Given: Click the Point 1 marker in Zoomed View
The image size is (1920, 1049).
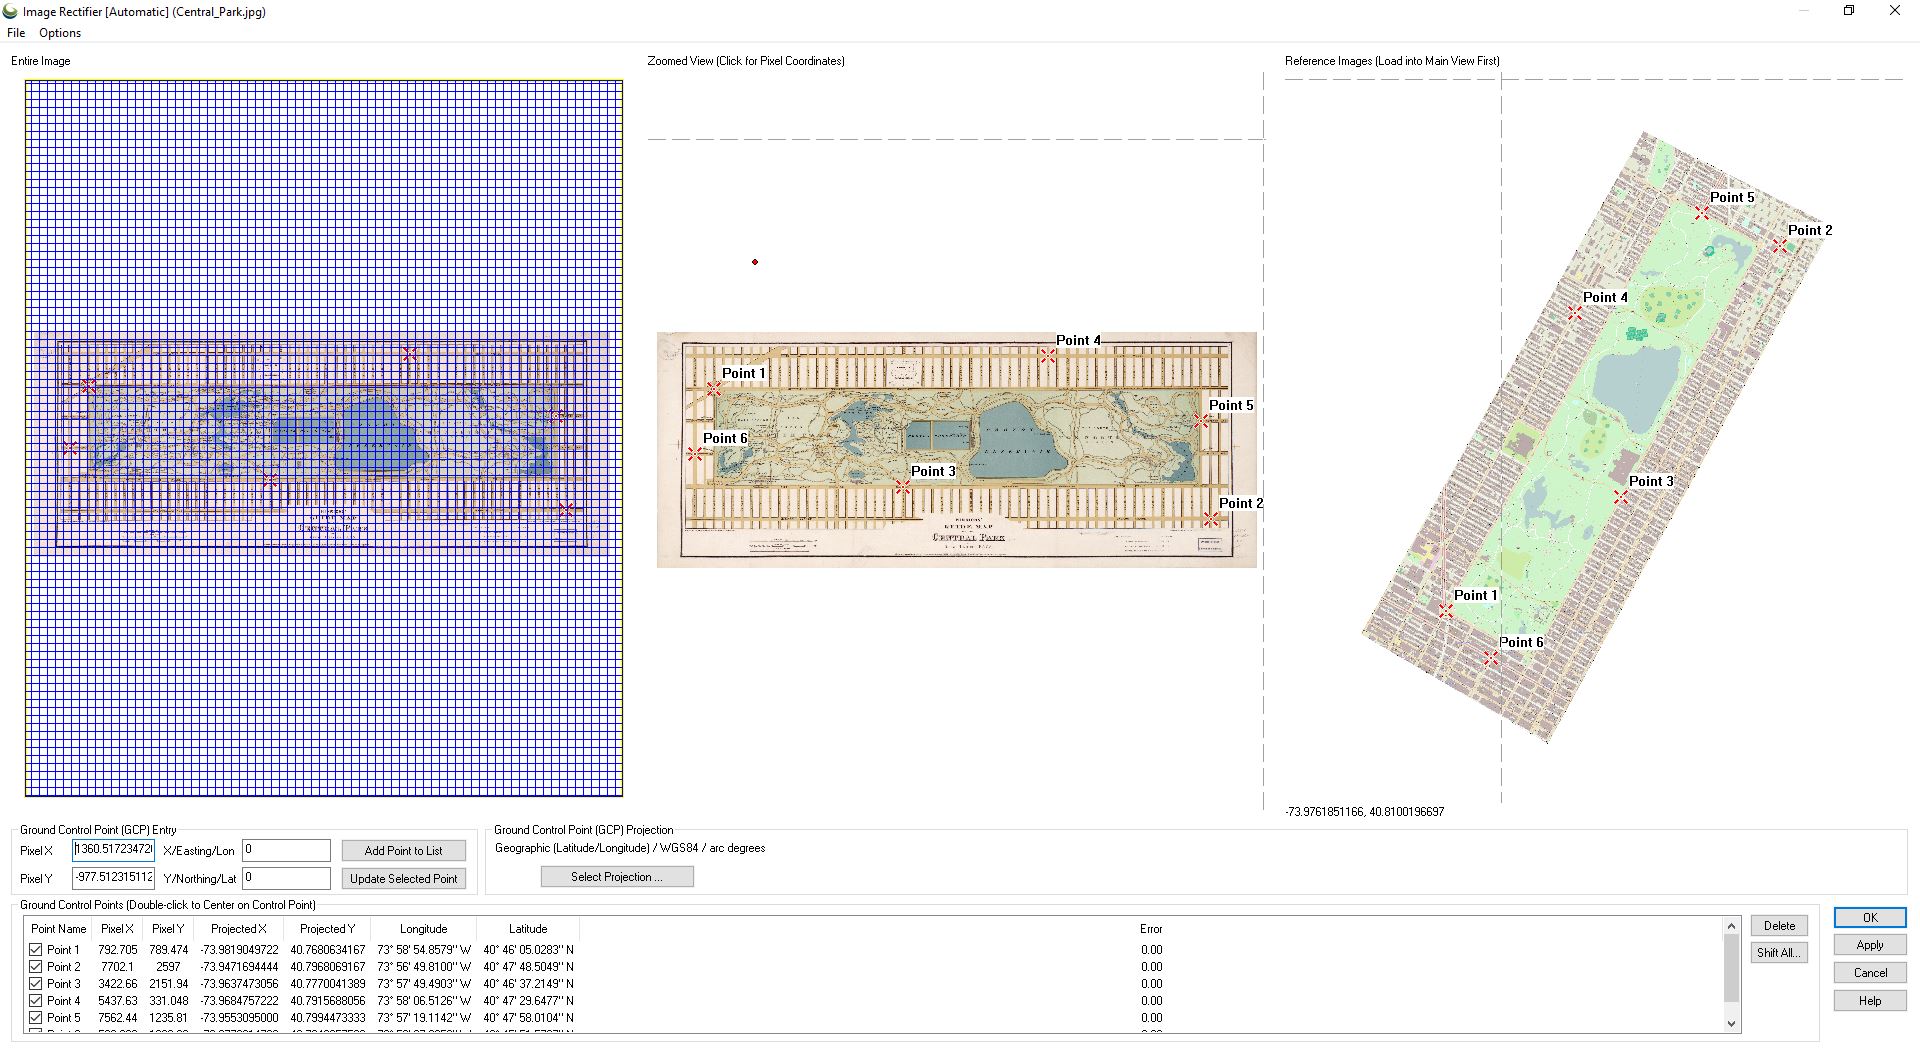Looking at the screenshot, I should tap(714, 389).
